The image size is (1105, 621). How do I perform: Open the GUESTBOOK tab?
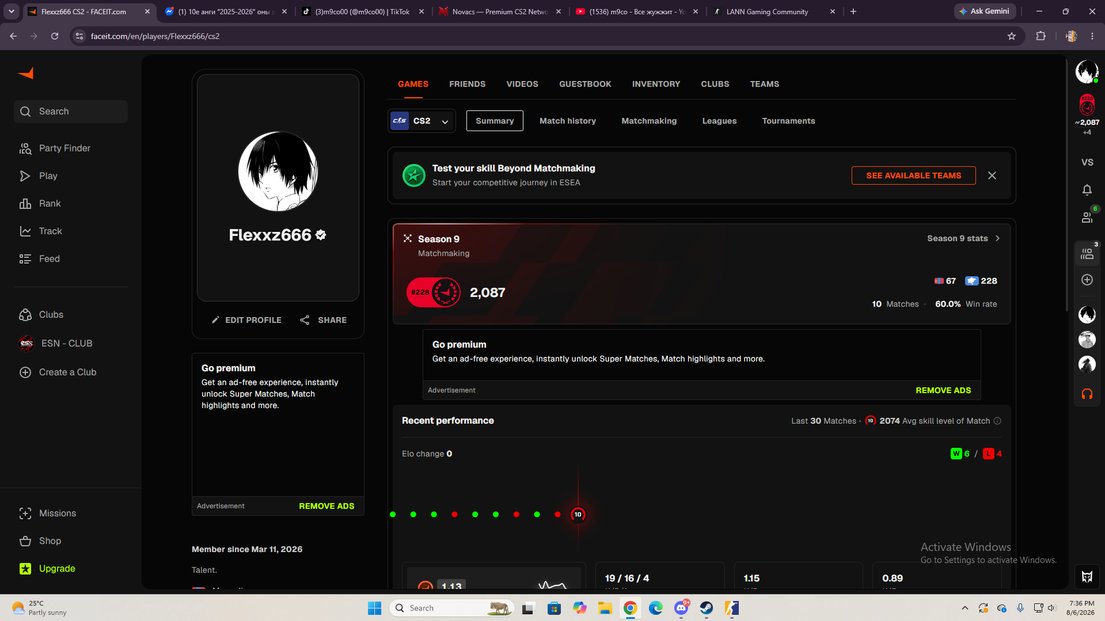click(x=585, y=84)
